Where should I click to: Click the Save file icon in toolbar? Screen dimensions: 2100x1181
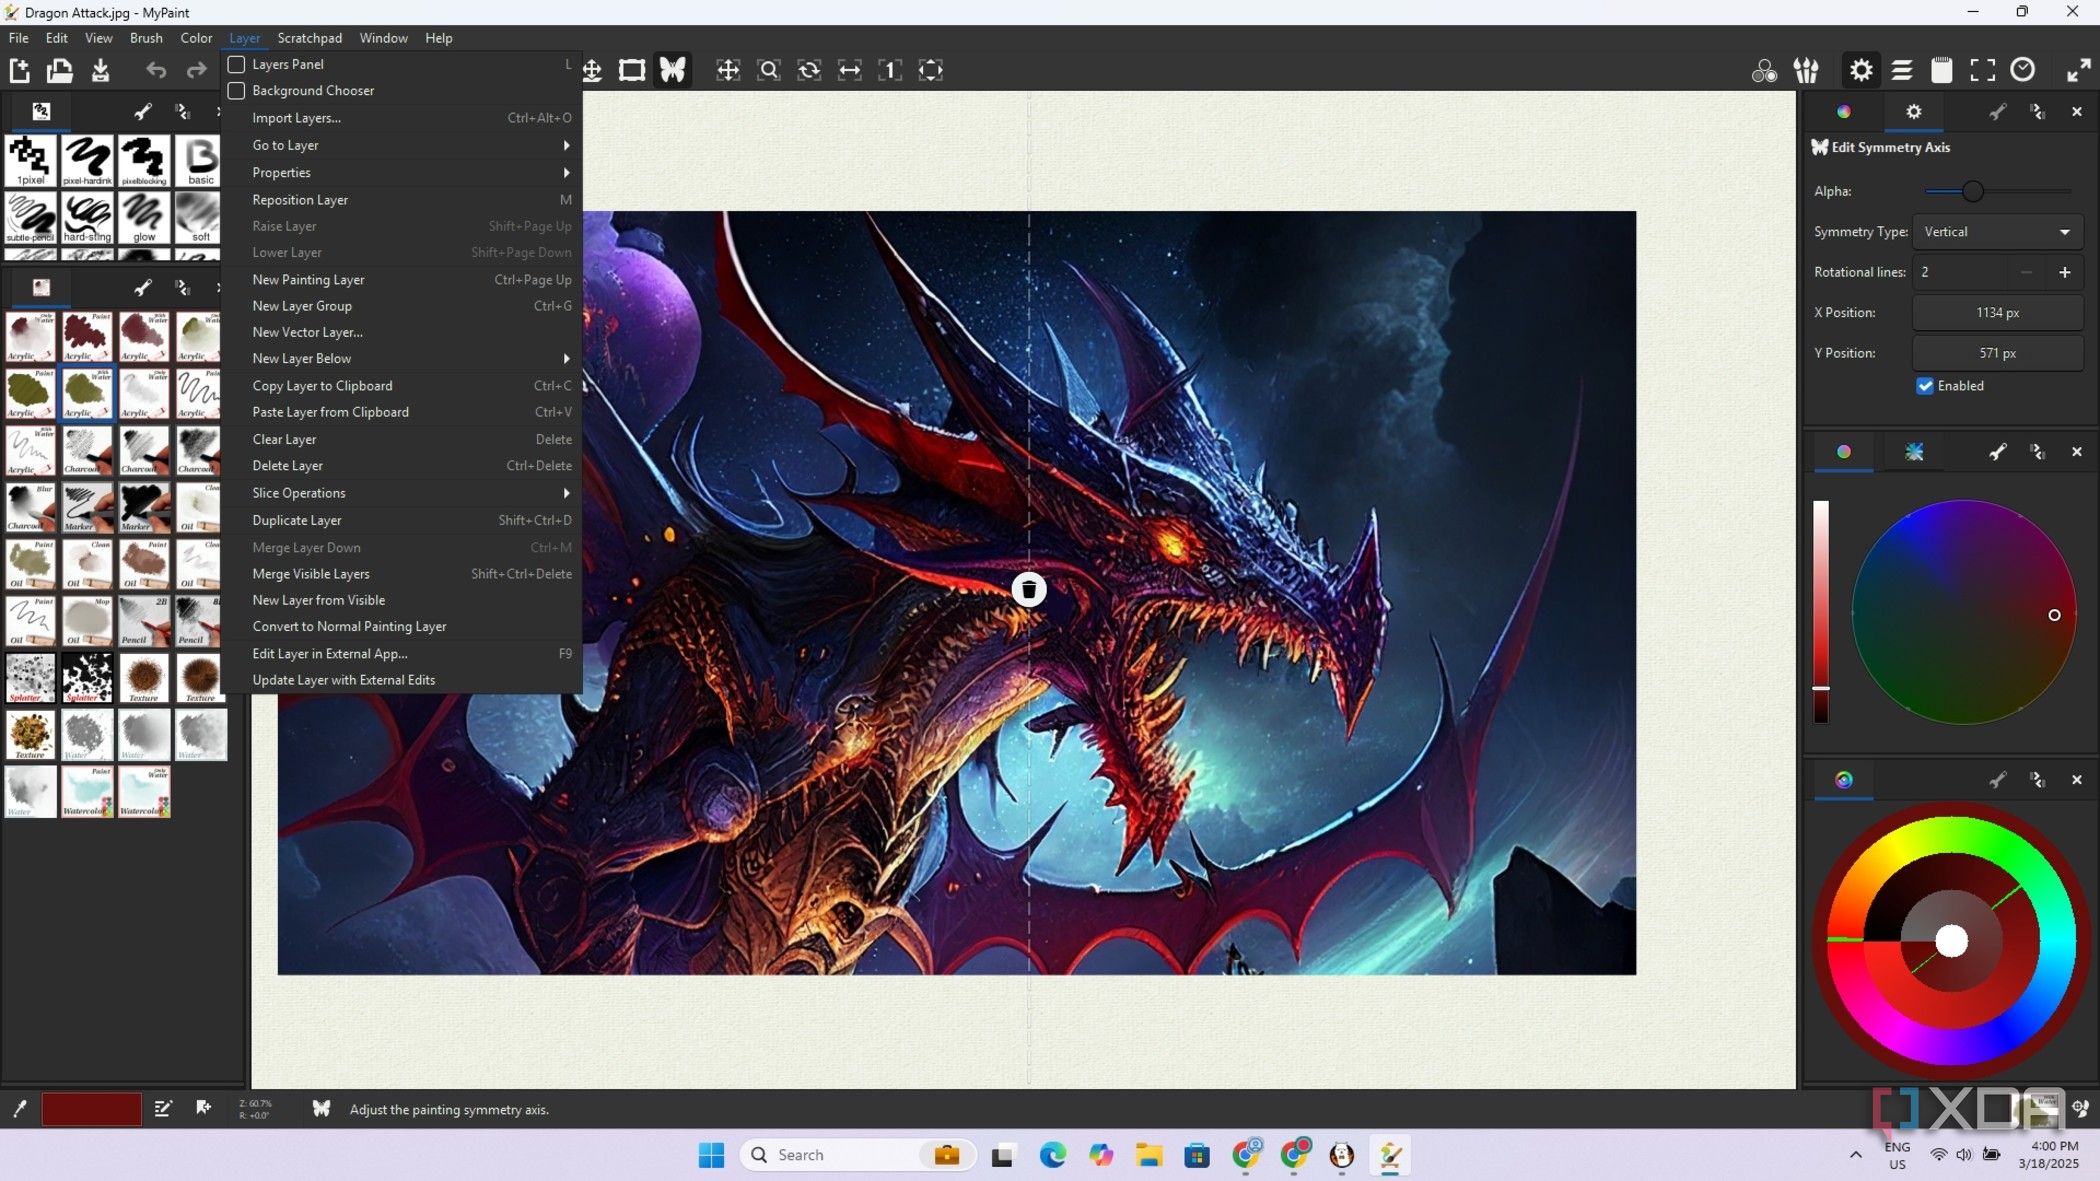pyautogui.click(x=101, y=70)
